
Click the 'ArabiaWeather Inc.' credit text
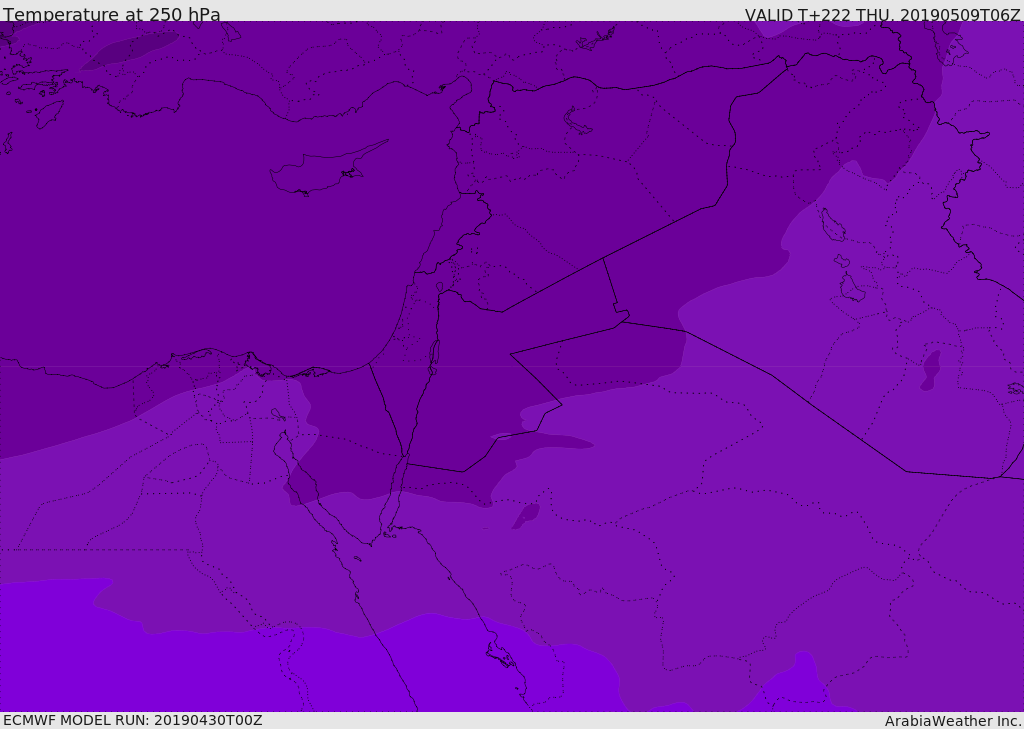952,721
